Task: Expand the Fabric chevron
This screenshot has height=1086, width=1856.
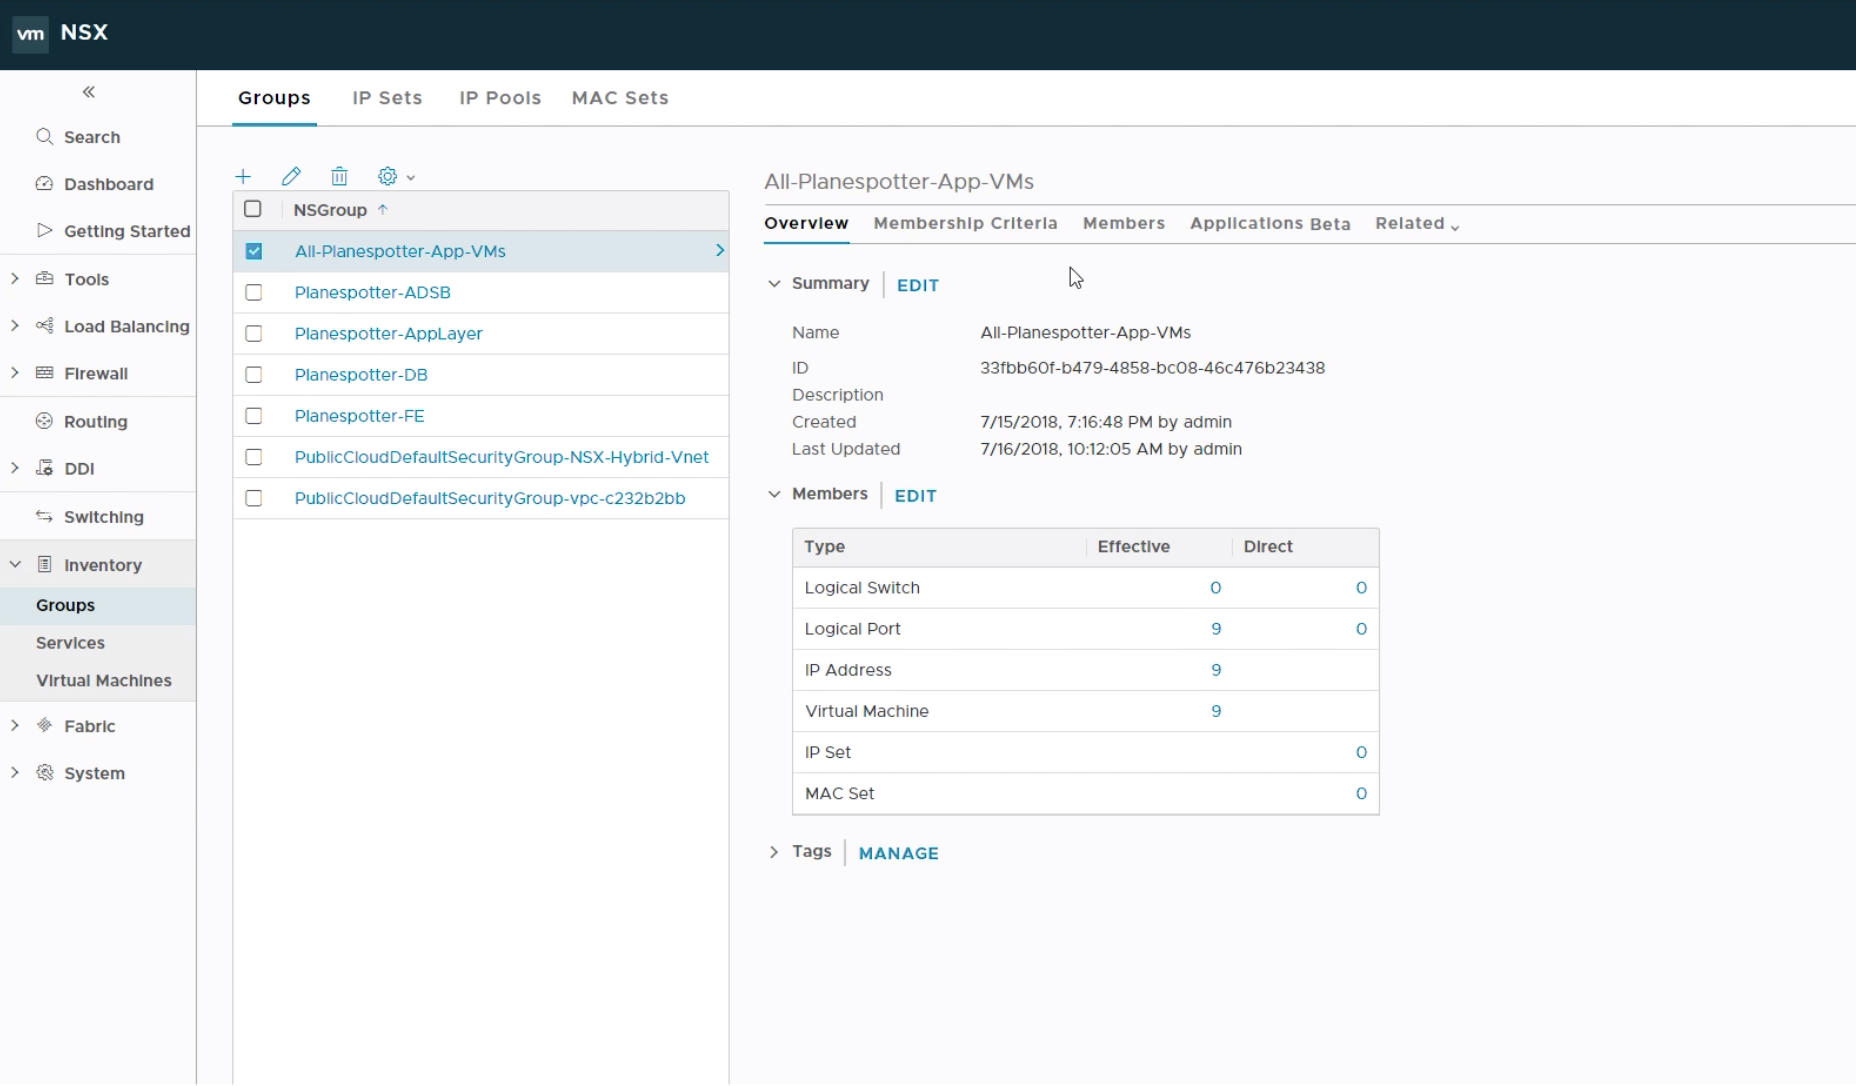Action: click(x=15, y=725)
